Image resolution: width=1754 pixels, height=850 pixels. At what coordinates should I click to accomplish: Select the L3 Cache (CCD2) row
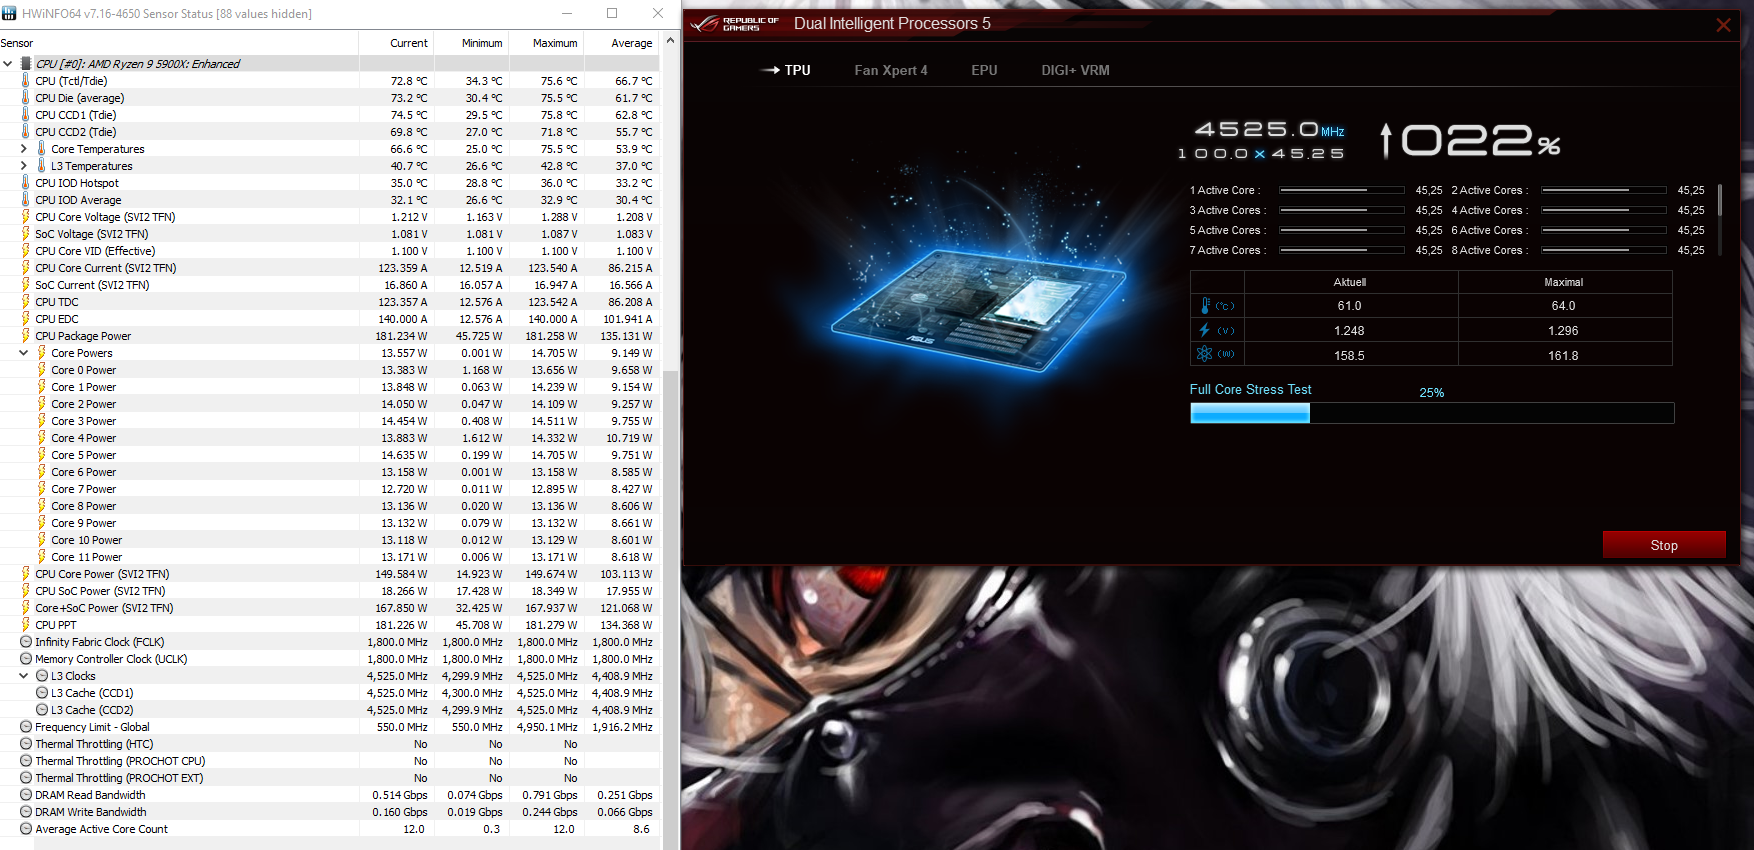(330, 709)
